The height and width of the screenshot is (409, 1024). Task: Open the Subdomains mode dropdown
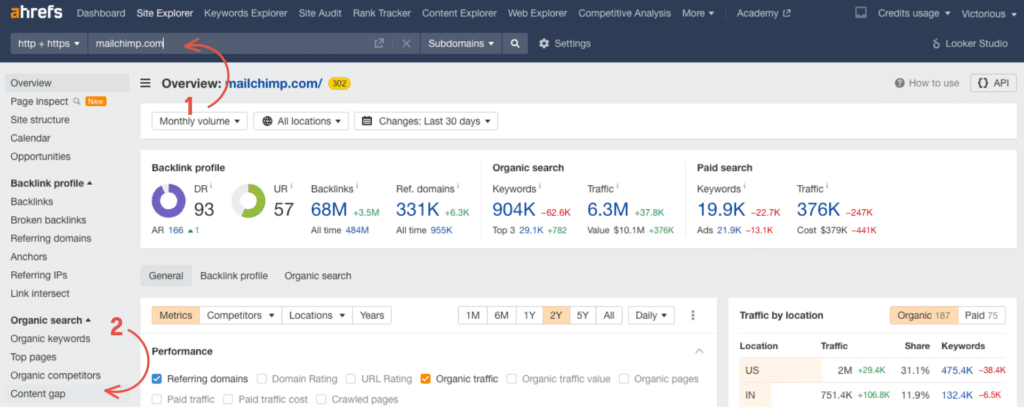click(461, 43)
